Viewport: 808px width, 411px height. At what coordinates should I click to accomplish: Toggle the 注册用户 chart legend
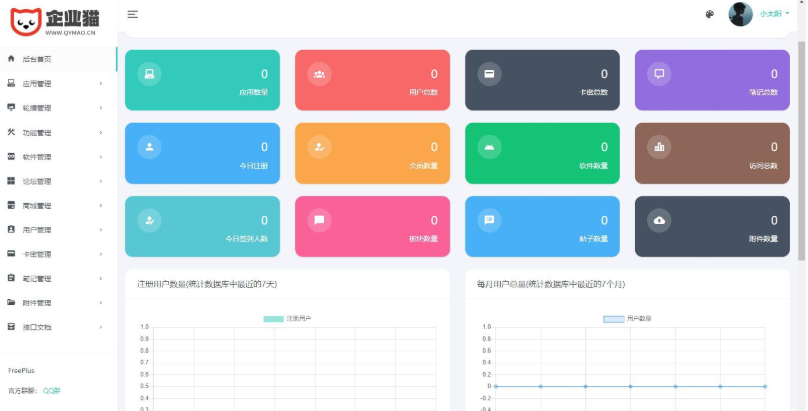click(287, 318)
